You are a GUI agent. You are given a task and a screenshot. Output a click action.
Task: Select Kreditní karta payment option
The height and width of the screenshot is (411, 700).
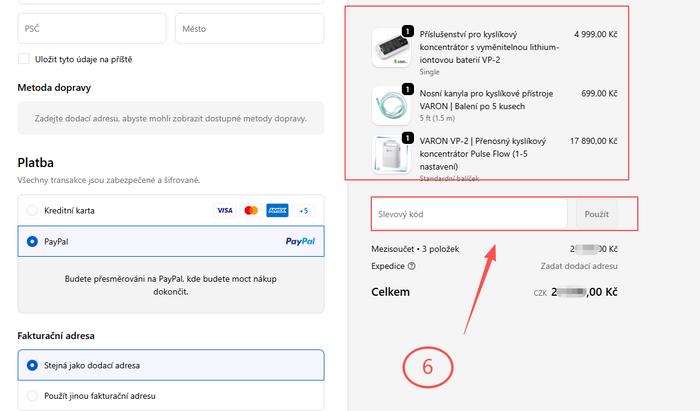click(33, 211)
